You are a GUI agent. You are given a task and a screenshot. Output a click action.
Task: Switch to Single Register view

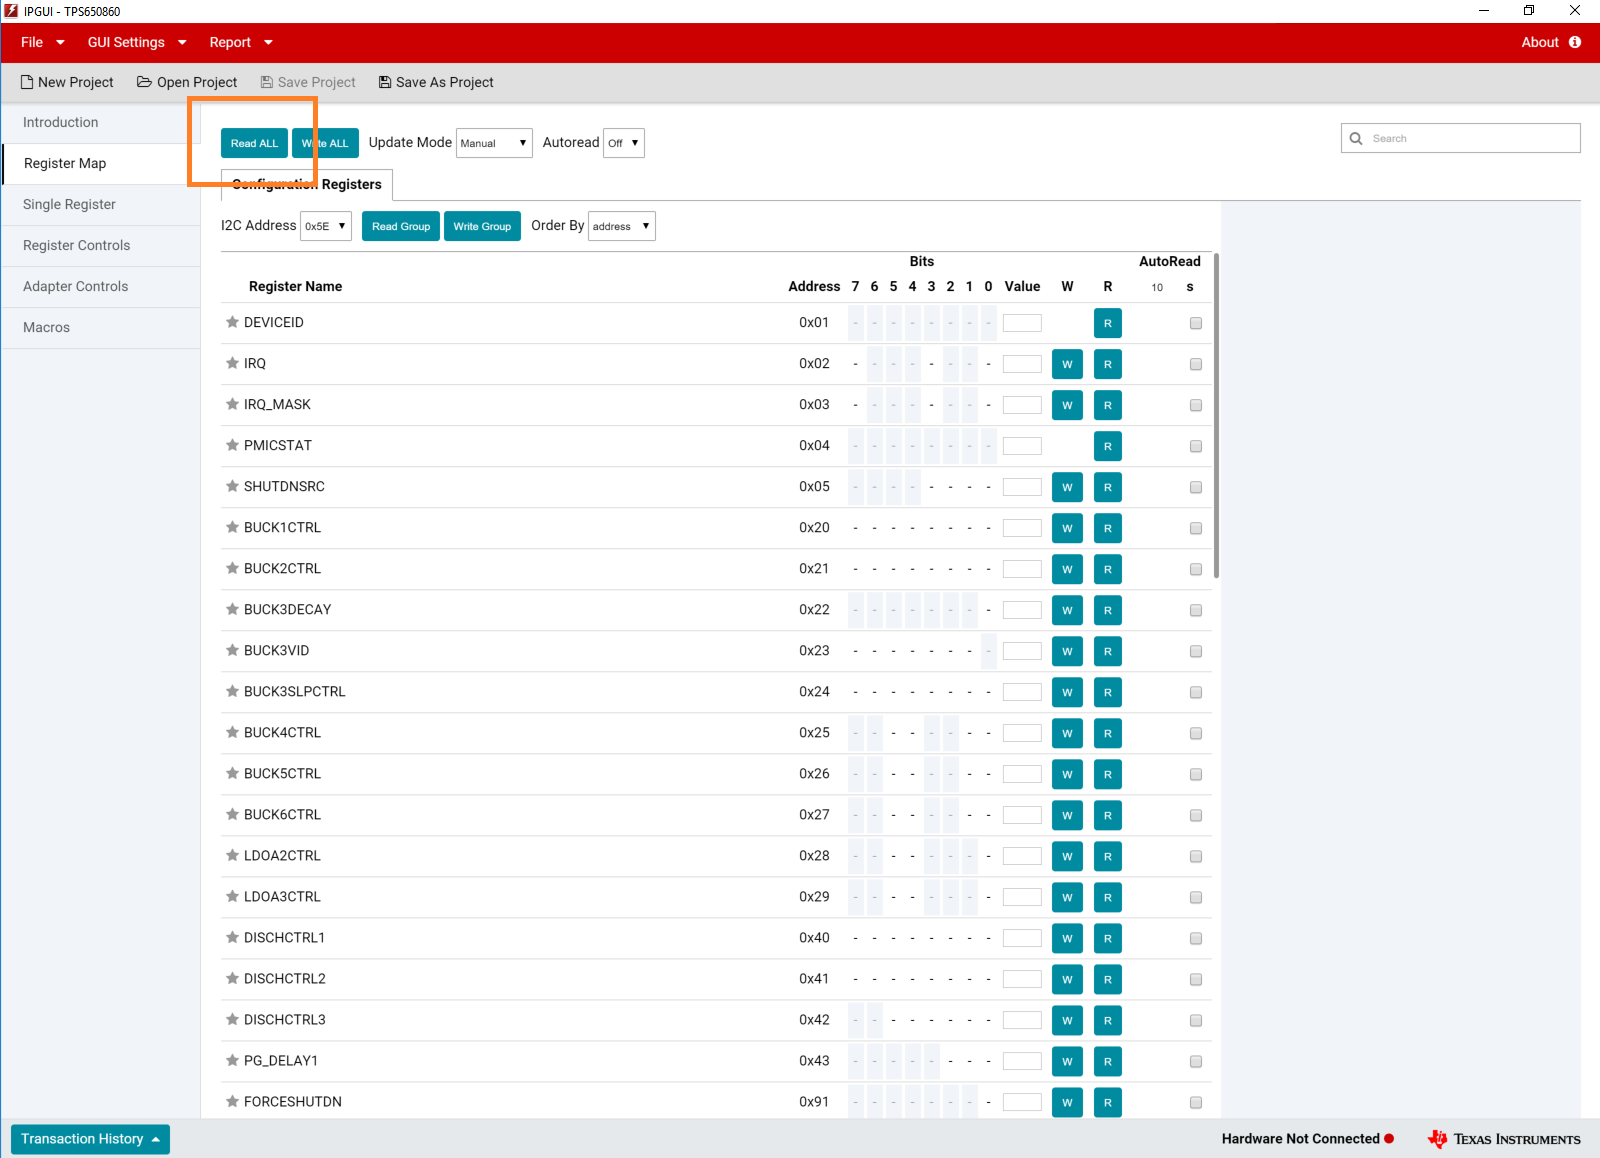pos(101,204)
